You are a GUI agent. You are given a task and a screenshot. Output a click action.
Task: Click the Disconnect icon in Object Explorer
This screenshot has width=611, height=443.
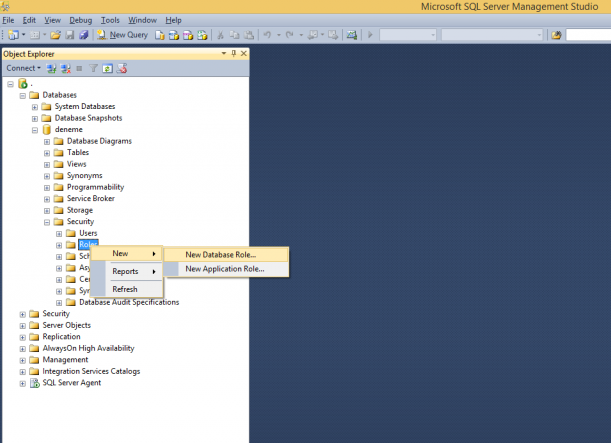pos(65,69)
